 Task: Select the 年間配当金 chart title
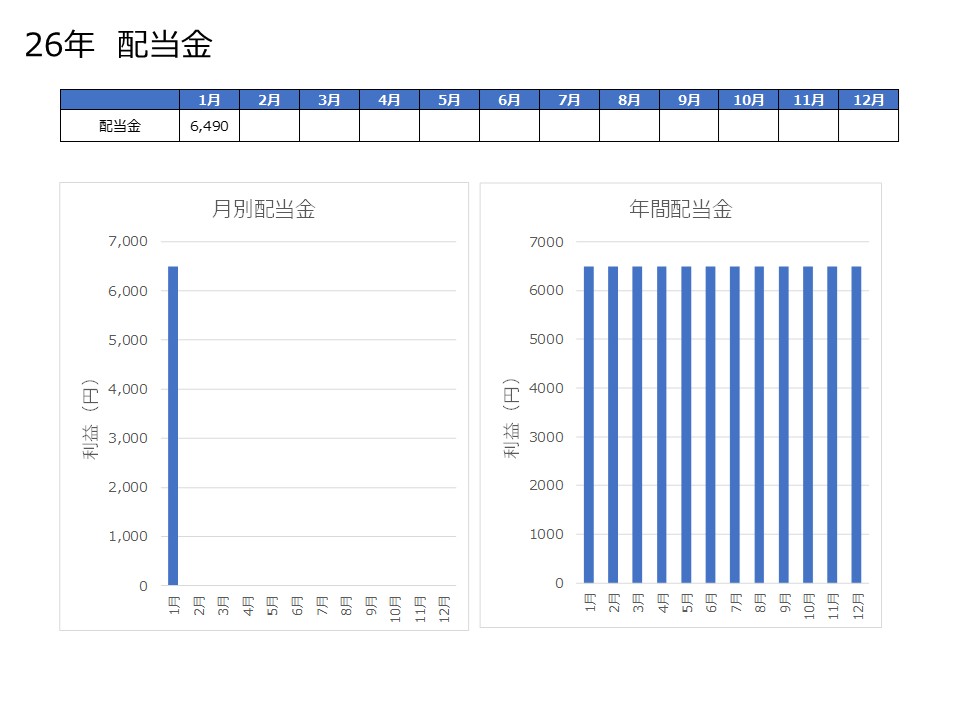pyautogui.click(x=680, y=209)
